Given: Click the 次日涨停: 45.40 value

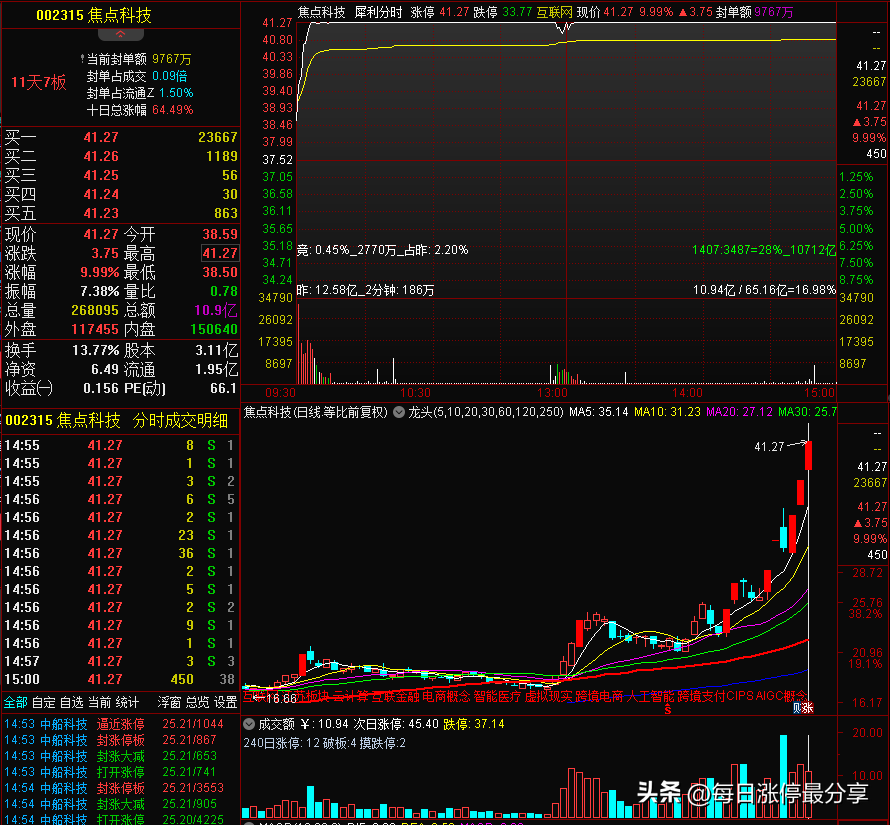Looking at the screenshot, I should (396, 724).
